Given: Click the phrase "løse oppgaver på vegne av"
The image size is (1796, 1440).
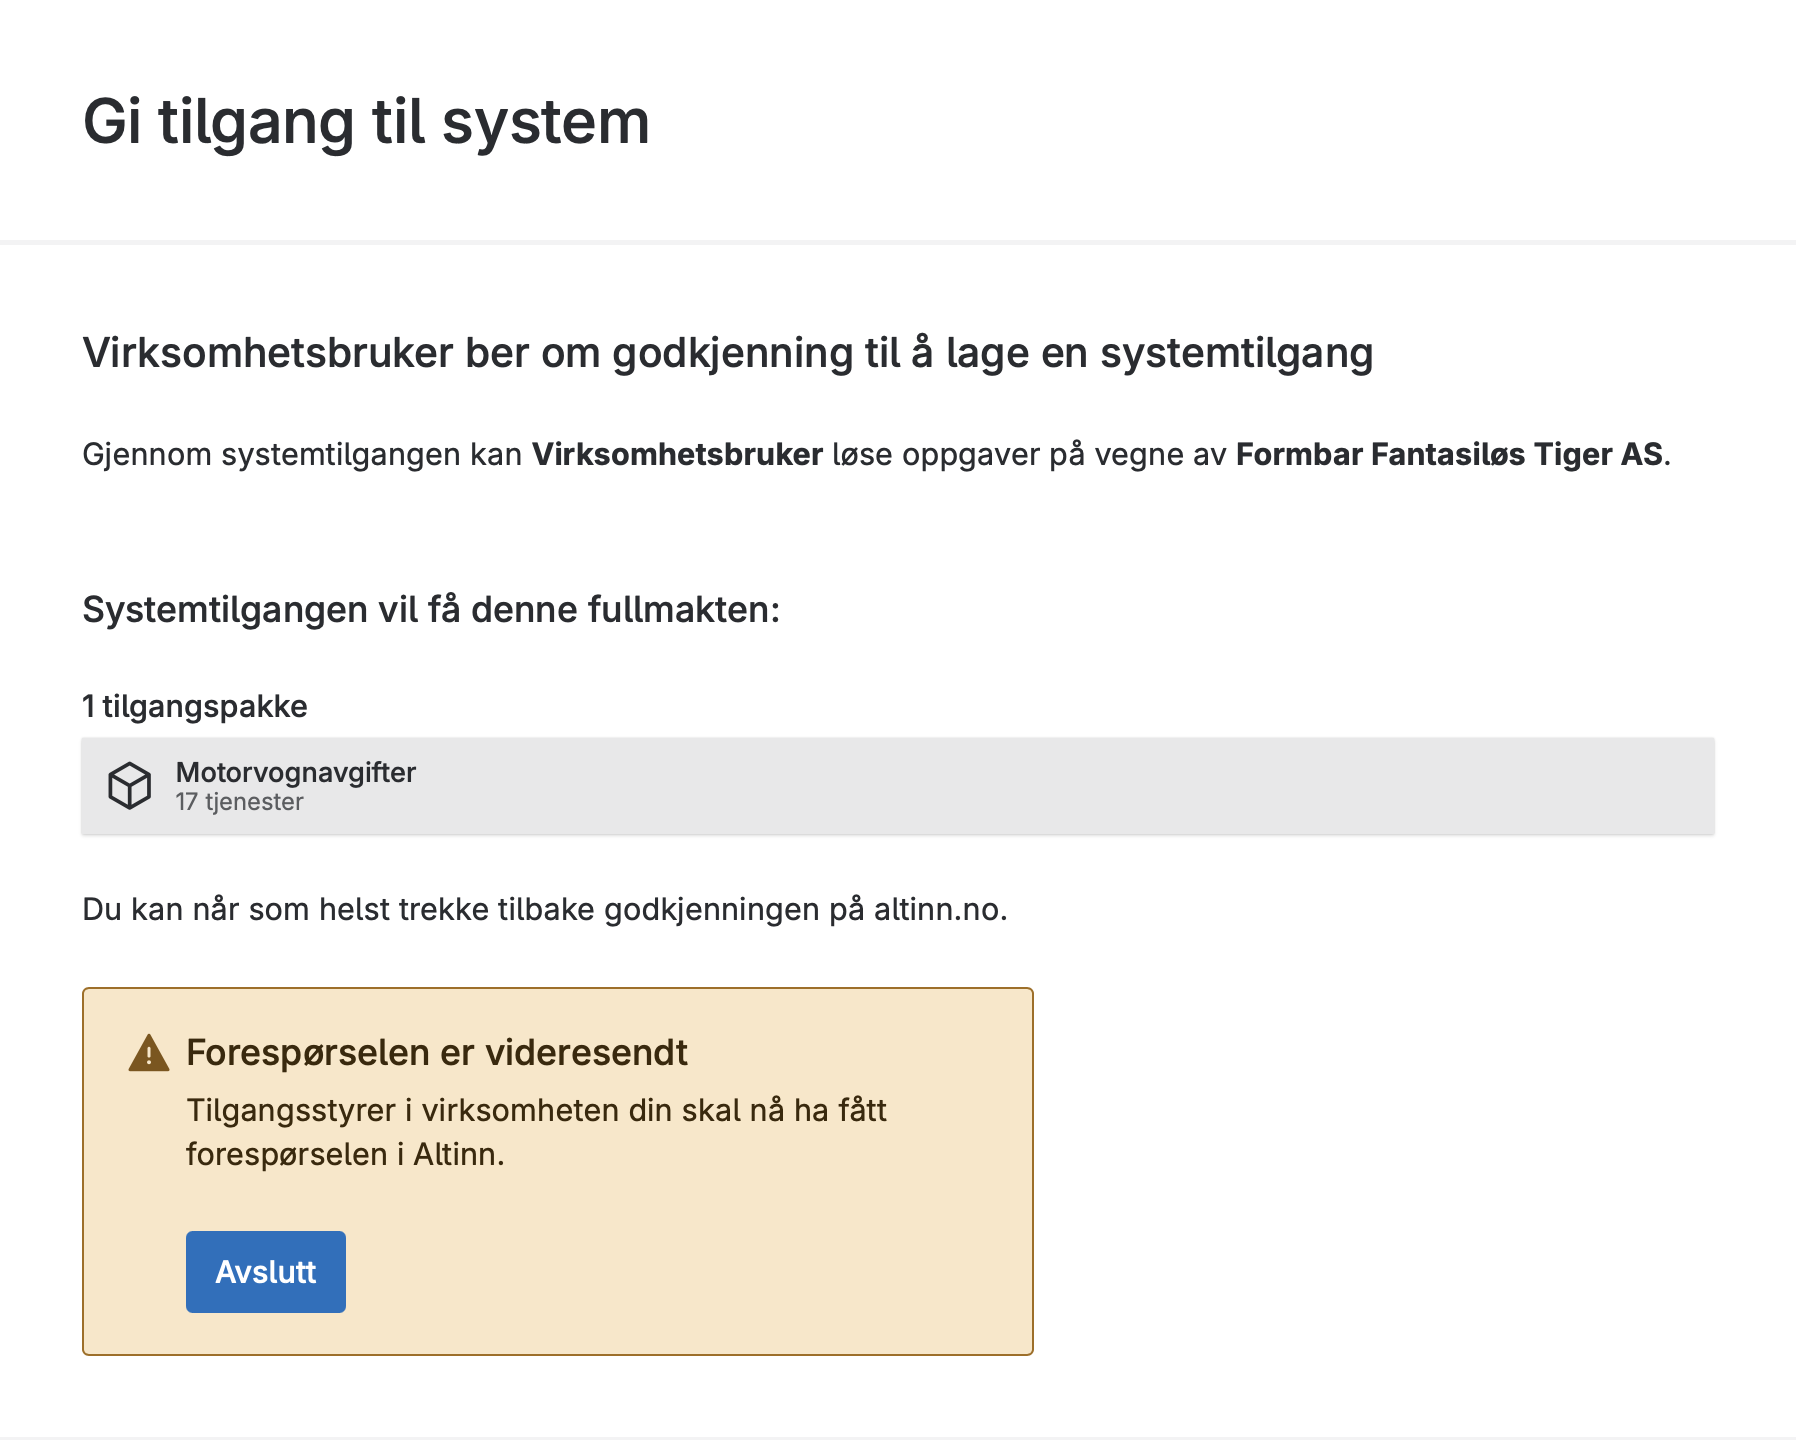Looking at the screenshot, I should click(x=1029, y=454).
